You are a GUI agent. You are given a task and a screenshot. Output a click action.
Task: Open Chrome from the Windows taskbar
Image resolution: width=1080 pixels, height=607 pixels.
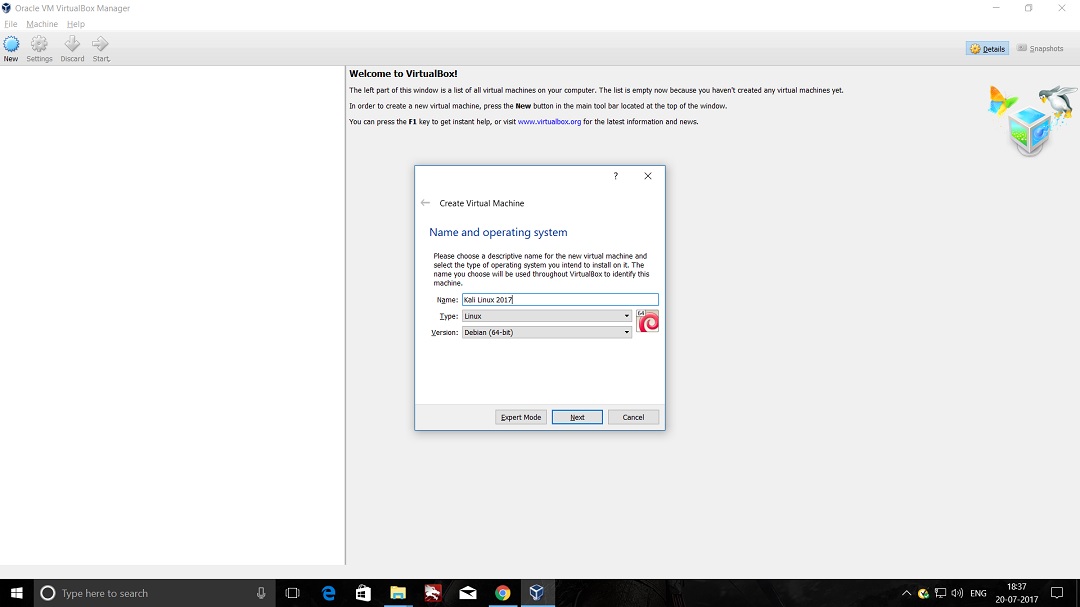(x=502, y=593)
